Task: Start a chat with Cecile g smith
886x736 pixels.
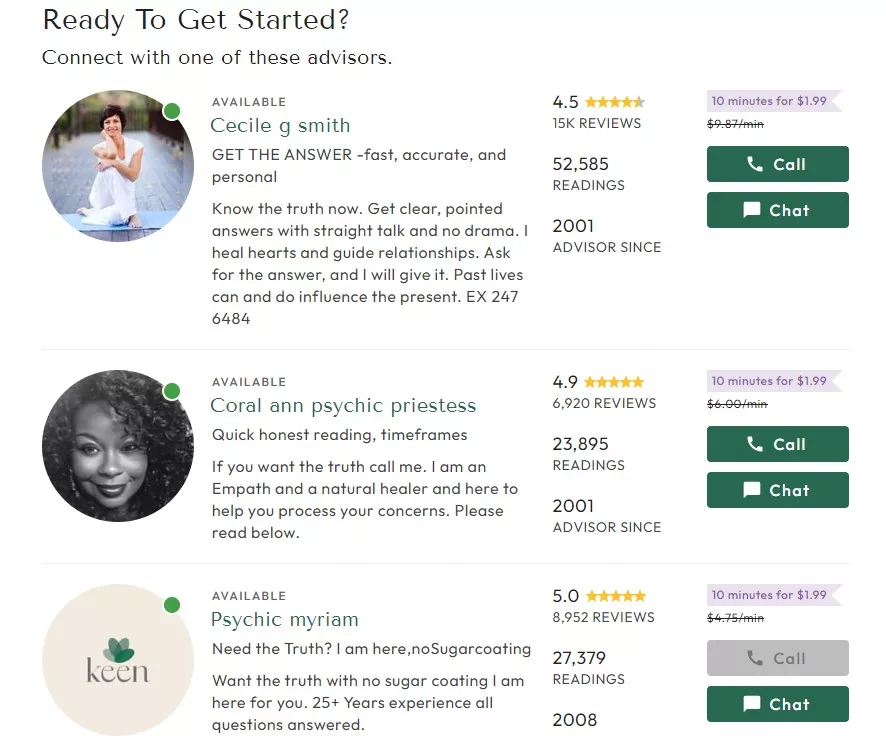Action: click(x=777, y=210)
